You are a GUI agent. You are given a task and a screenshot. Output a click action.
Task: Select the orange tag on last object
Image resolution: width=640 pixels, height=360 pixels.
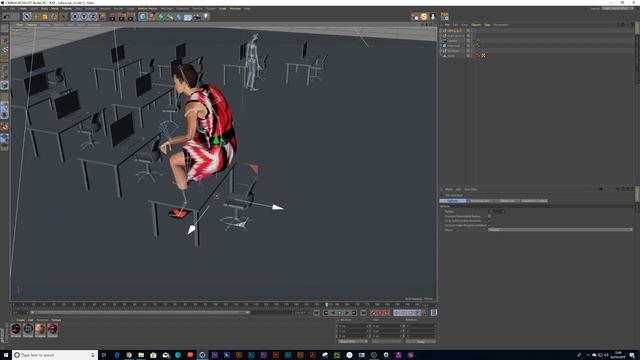(x=478, y=56)
